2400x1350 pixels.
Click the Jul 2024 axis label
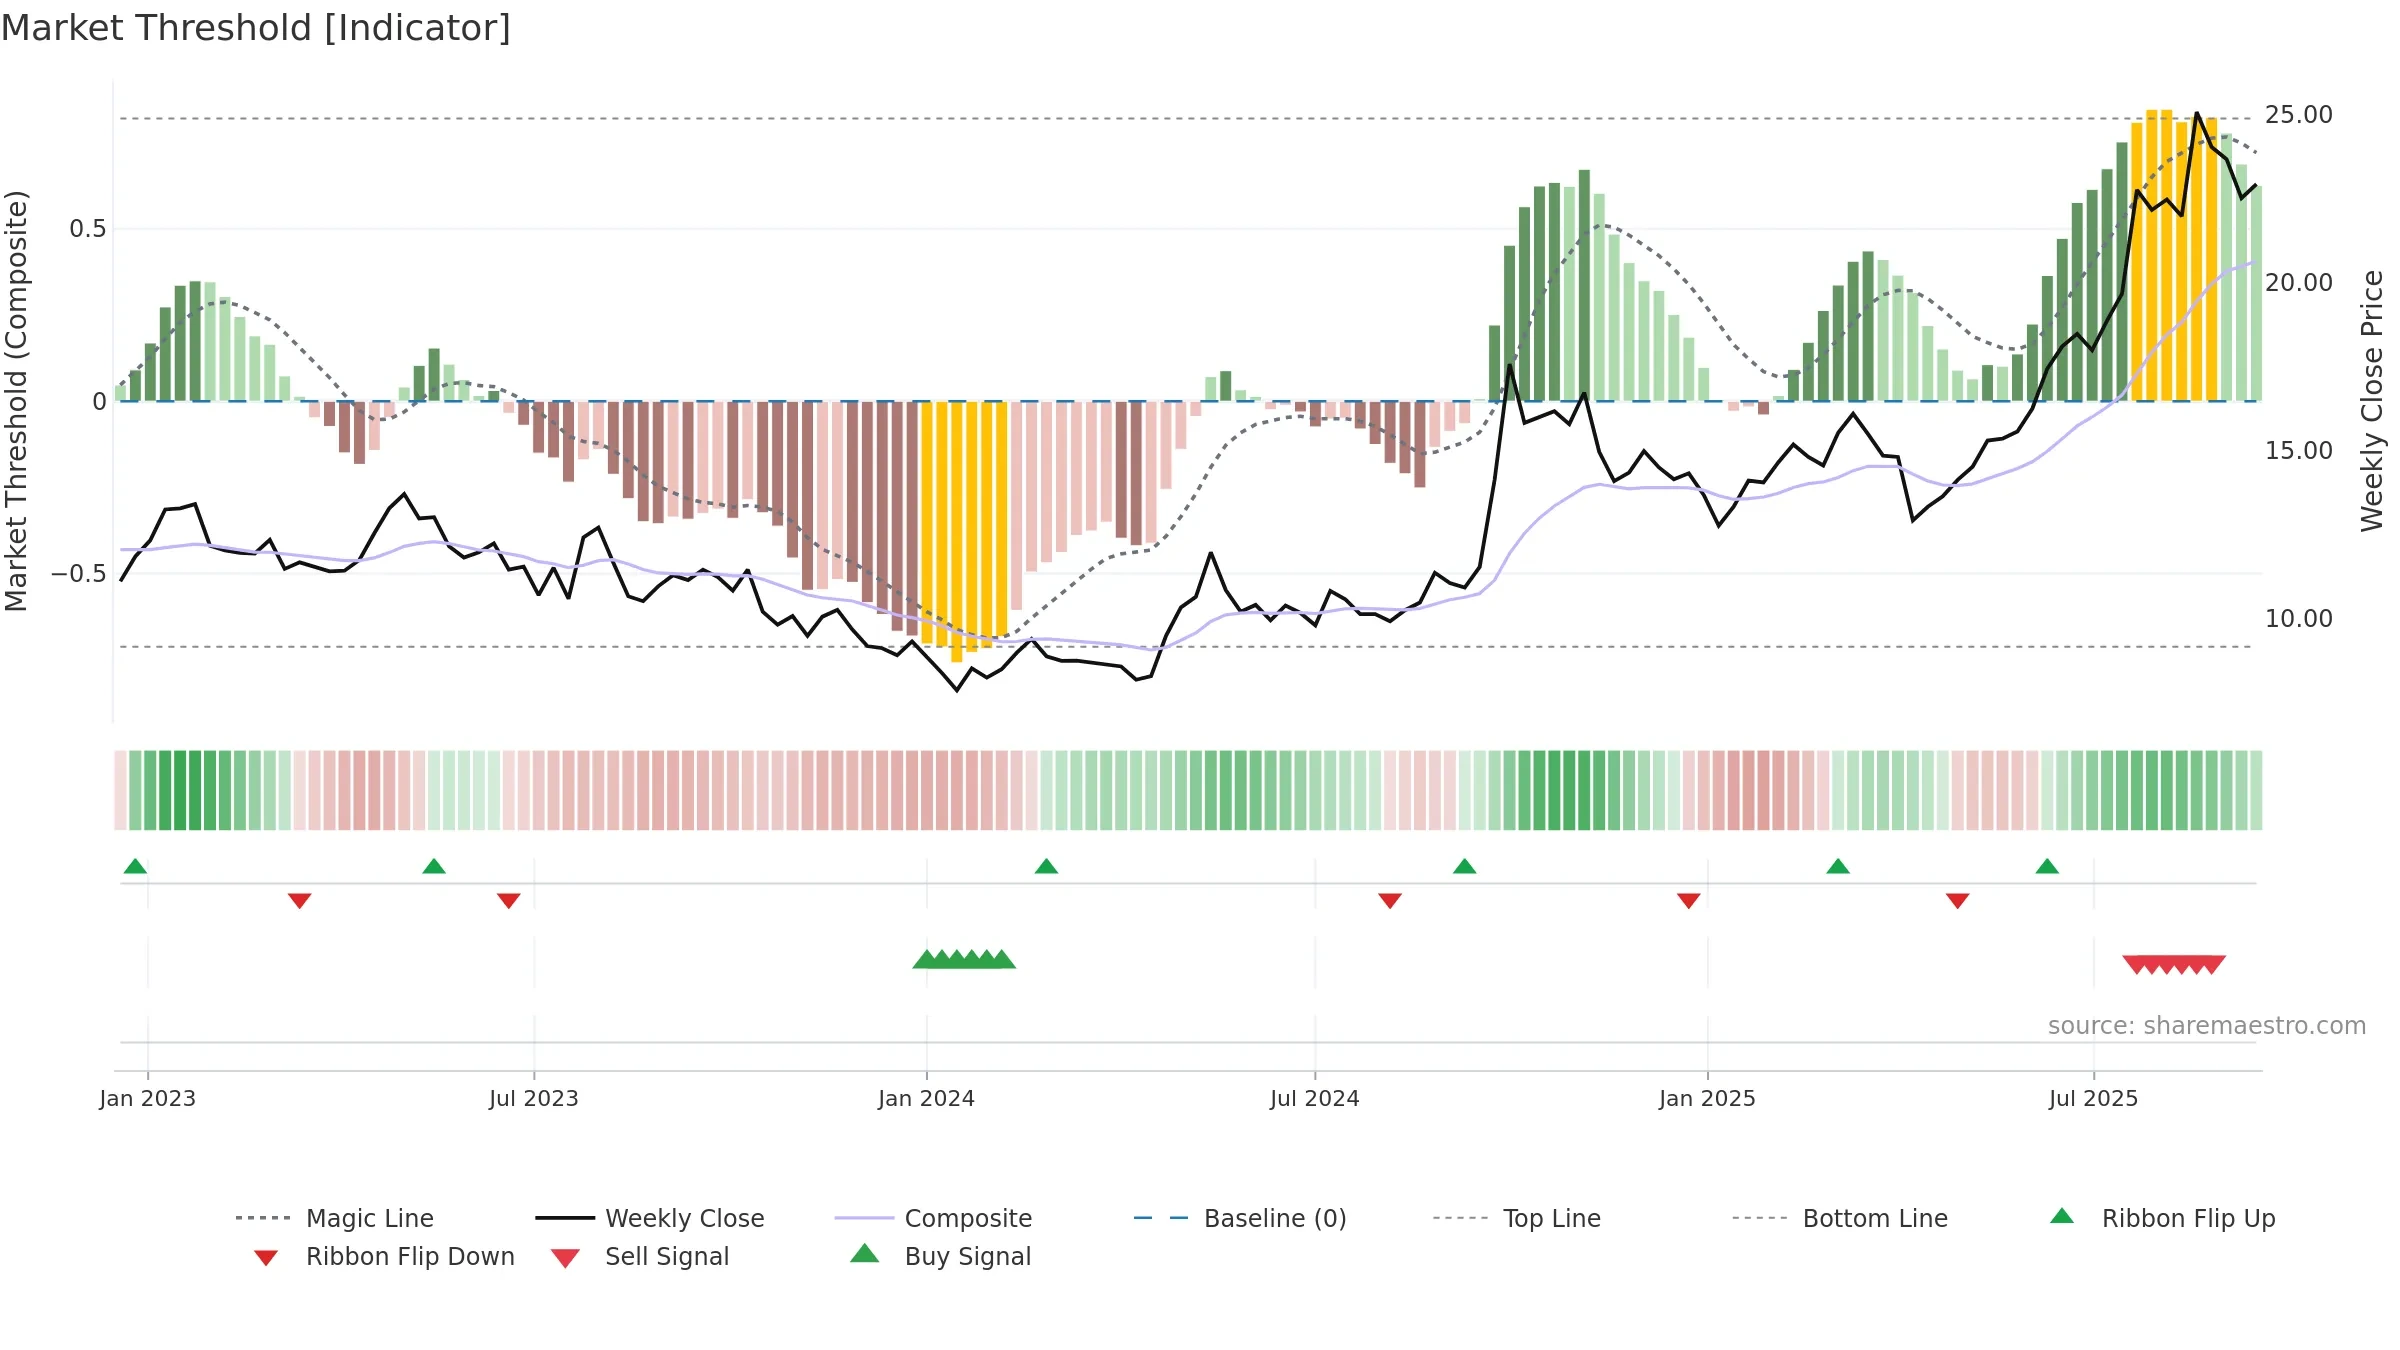click(x=1315, y=1098)
